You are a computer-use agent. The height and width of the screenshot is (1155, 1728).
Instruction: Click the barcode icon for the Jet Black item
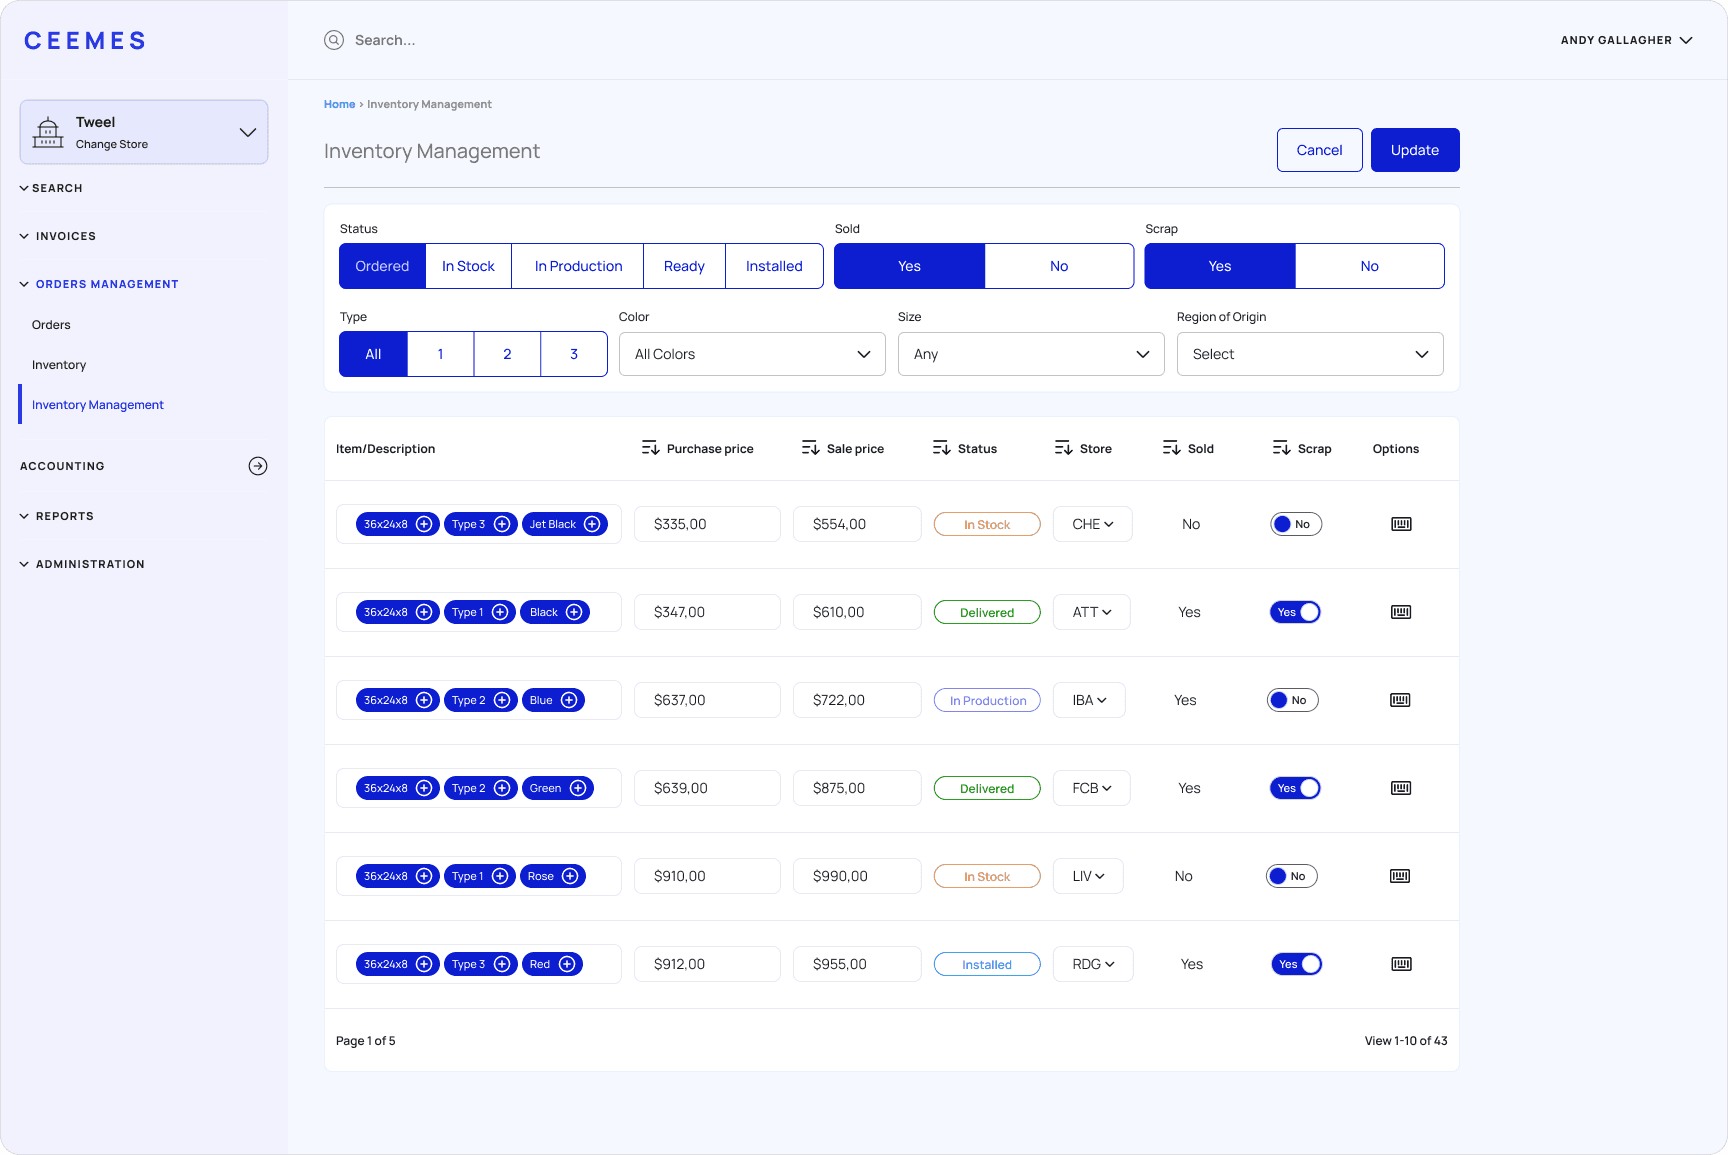[x=1401, y=524]
